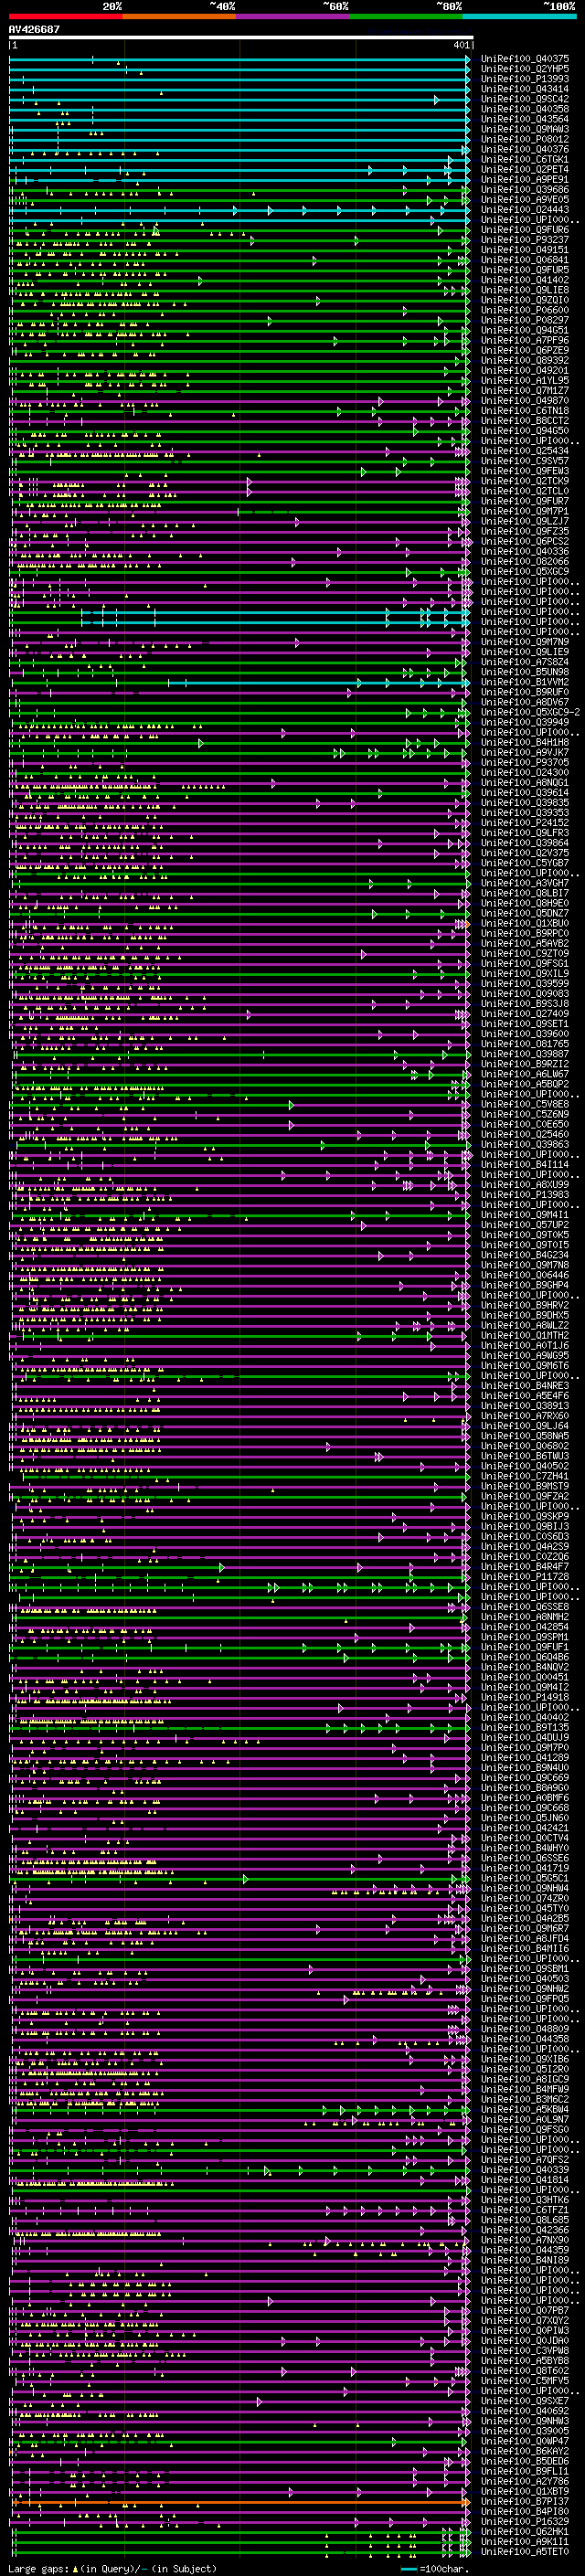Open hit UniRef100_Q9SC42
Viewport: 585px width, 2576px height.
(x=525, y=99)
